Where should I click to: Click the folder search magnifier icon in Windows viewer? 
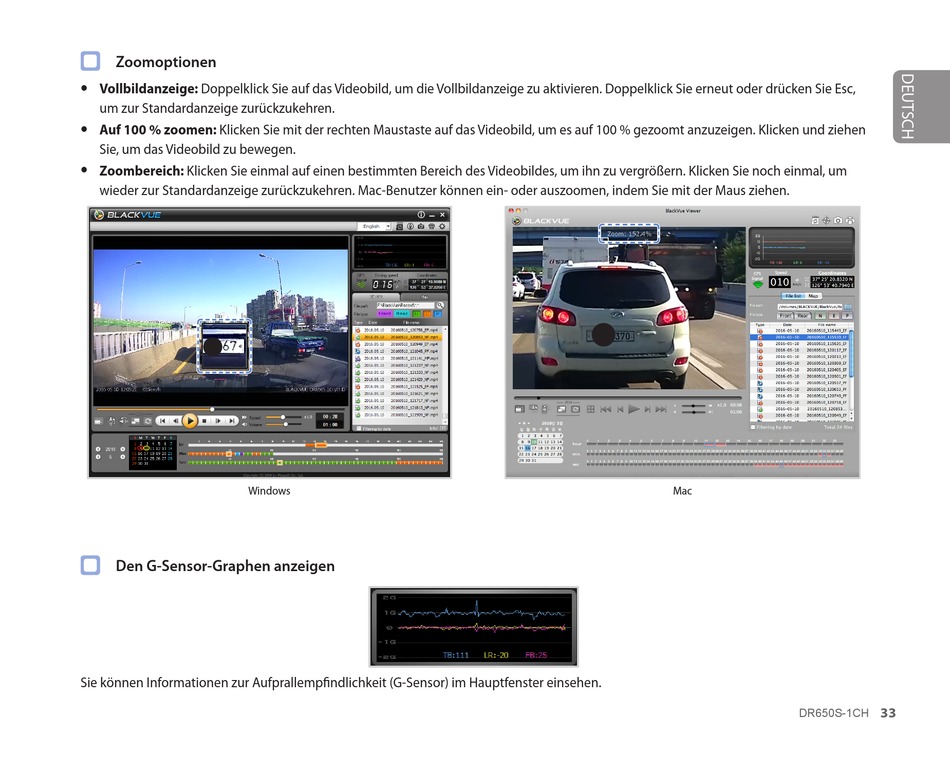pyautogui.click(x=440, y=305)
